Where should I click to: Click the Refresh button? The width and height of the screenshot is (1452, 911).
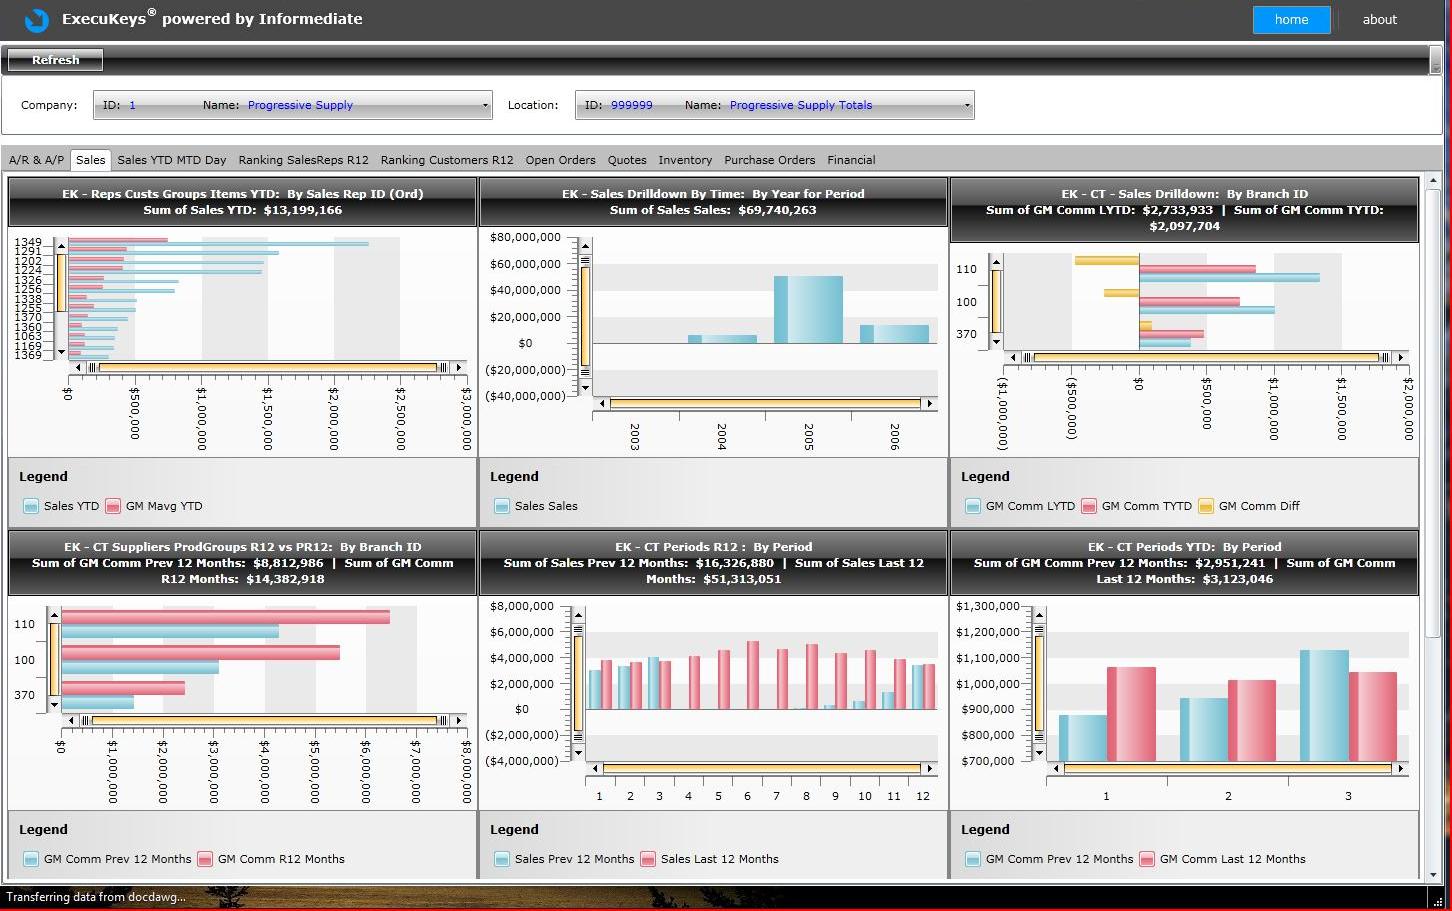(55, 60)
